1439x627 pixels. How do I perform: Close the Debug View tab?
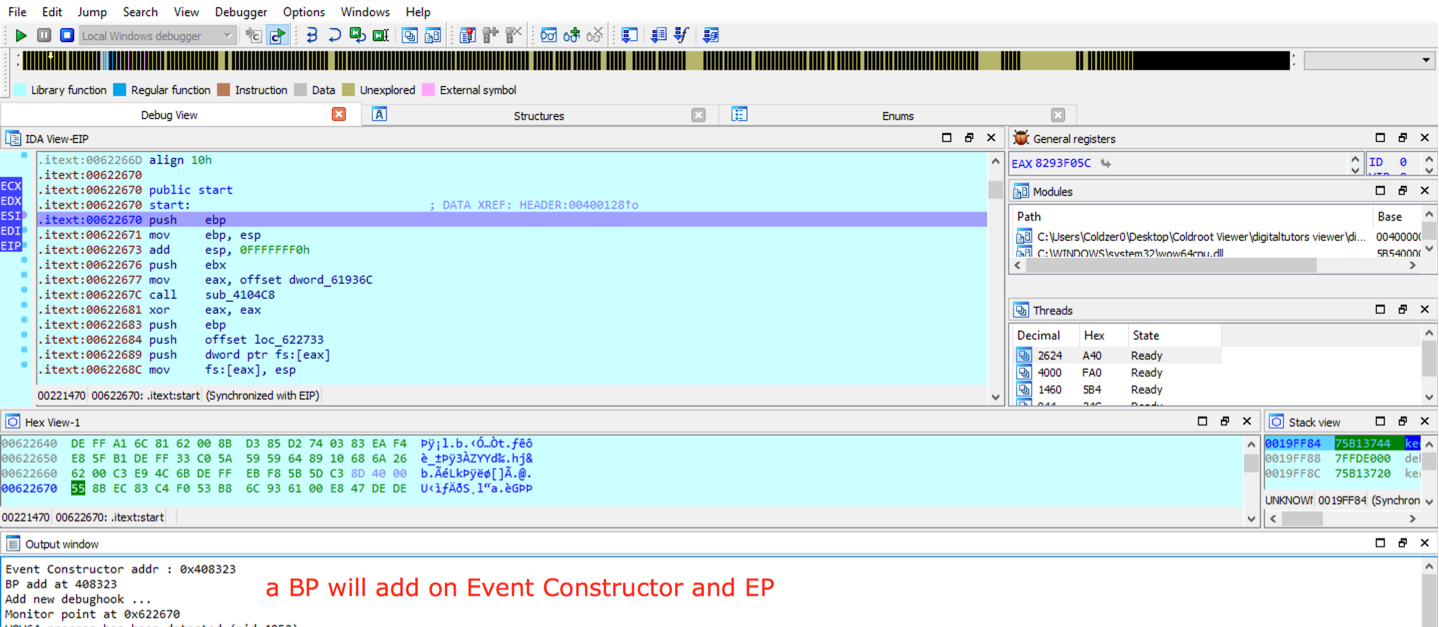pos(339,115)
